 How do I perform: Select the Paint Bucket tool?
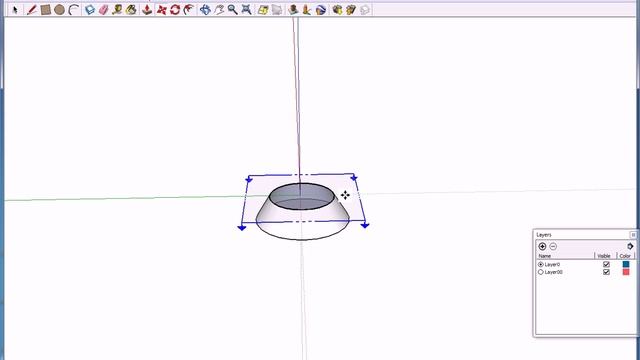coord(131,9)
